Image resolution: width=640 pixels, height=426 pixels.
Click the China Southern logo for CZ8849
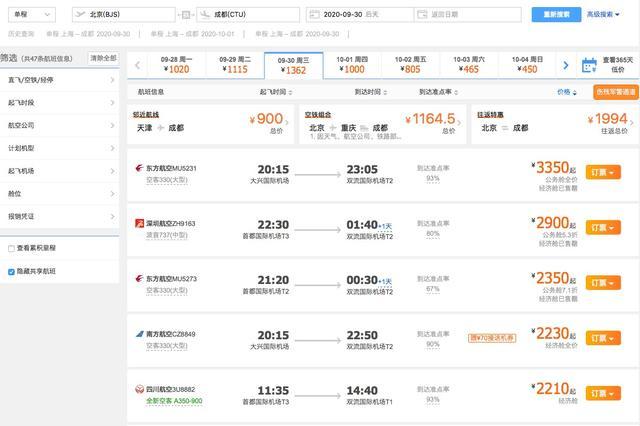point(140,334)
